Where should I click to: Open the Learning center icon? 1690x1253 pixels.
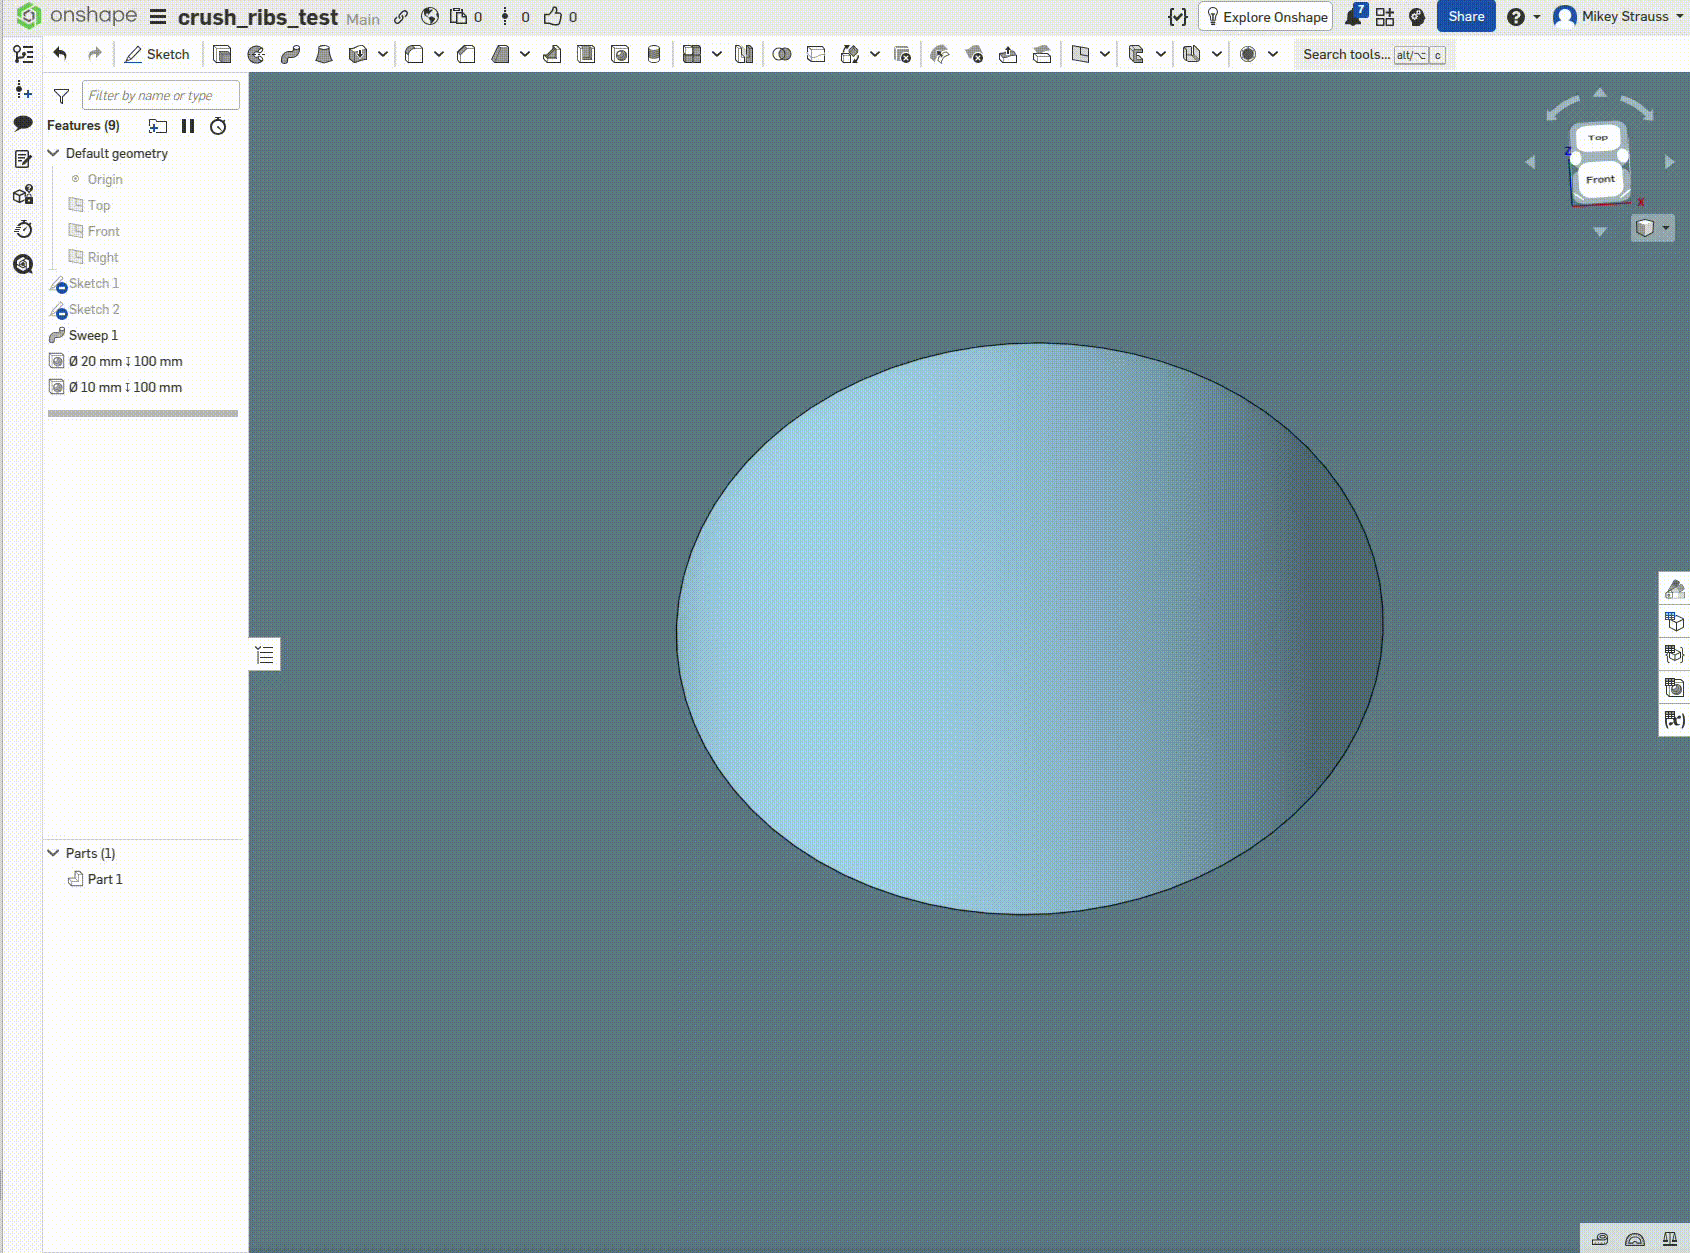tap(1417, 16)
